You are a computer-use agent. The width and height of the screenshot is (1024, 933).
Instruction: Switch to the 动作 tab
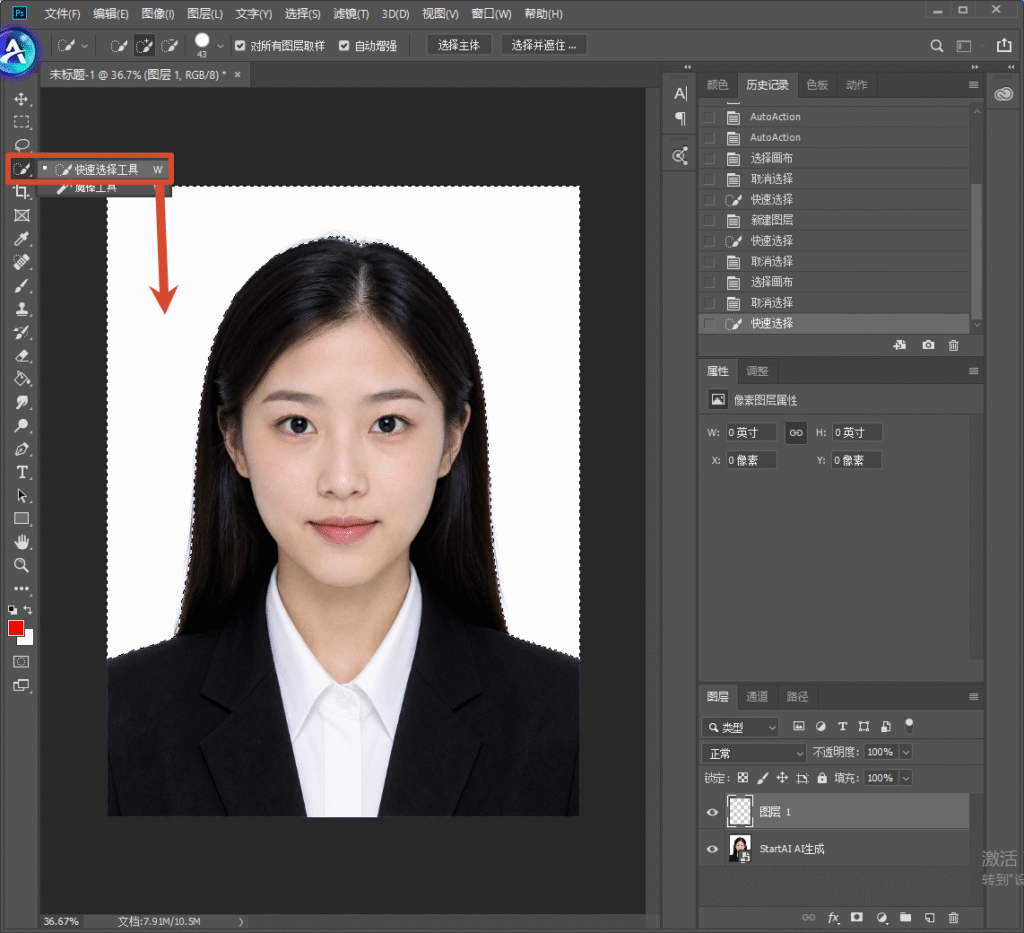coord(856,85)
